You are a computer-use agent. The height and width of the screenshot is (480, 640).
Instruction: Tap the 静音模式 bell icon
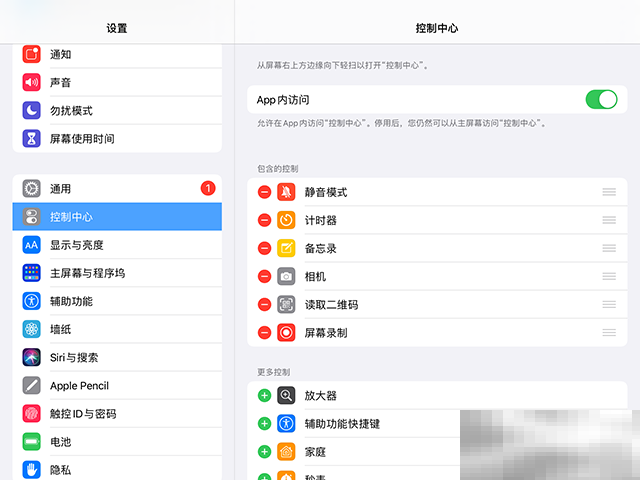[286, 192]
